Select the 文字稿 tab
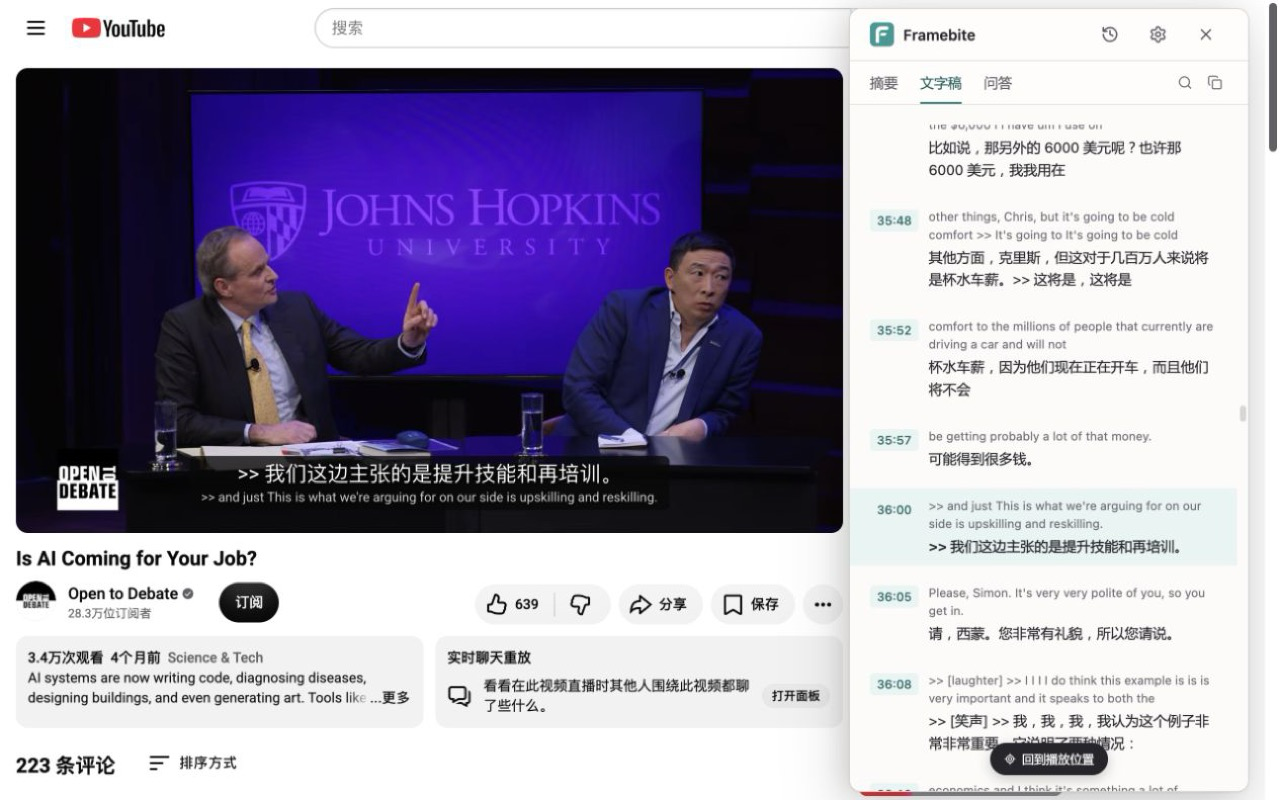 [x=941, y=83]
